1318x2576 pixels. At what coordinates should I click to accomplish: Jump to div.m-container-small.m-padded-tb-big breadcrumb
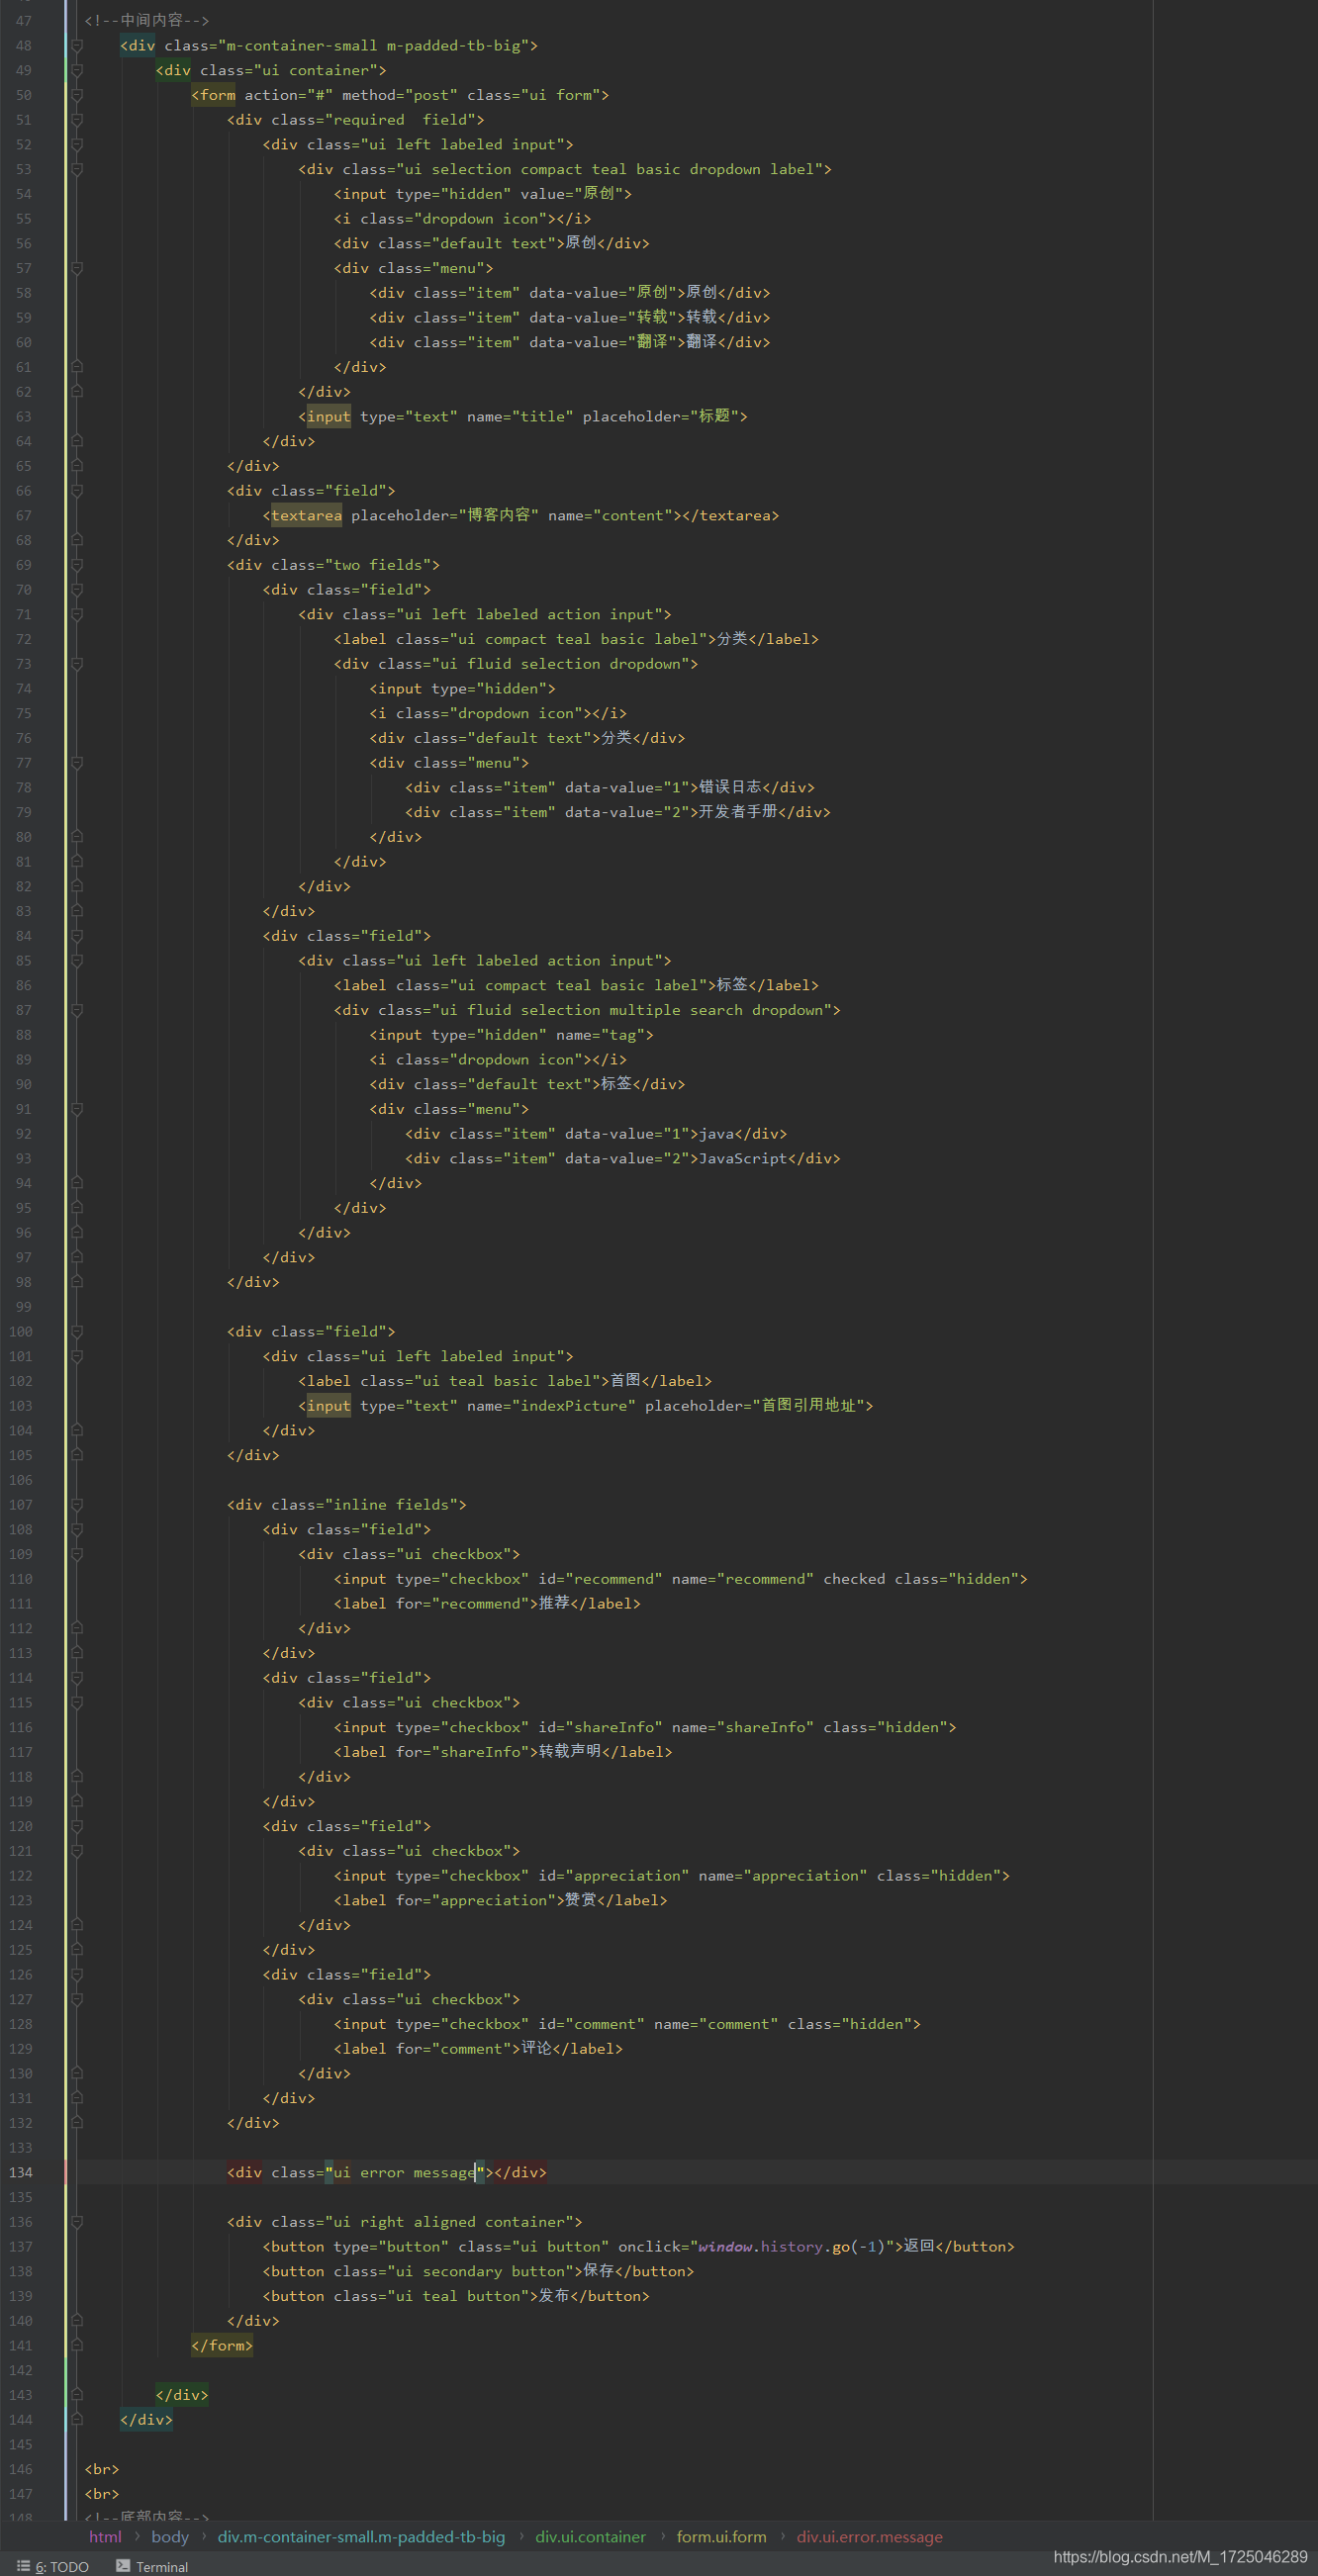tap(361, 2537)
